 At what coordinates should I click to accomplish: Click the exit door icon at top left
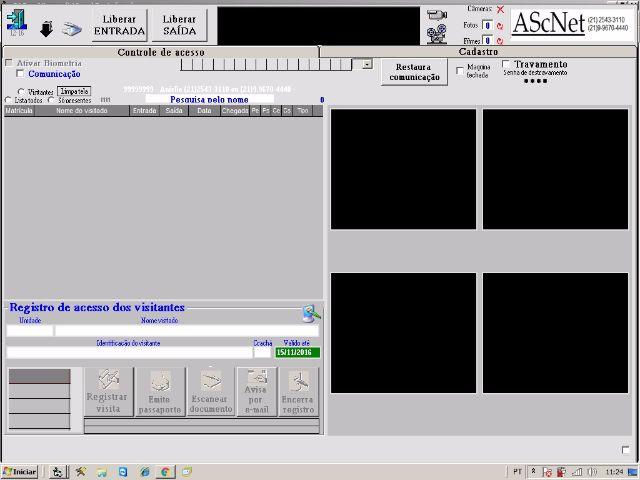tap(16, 20)
